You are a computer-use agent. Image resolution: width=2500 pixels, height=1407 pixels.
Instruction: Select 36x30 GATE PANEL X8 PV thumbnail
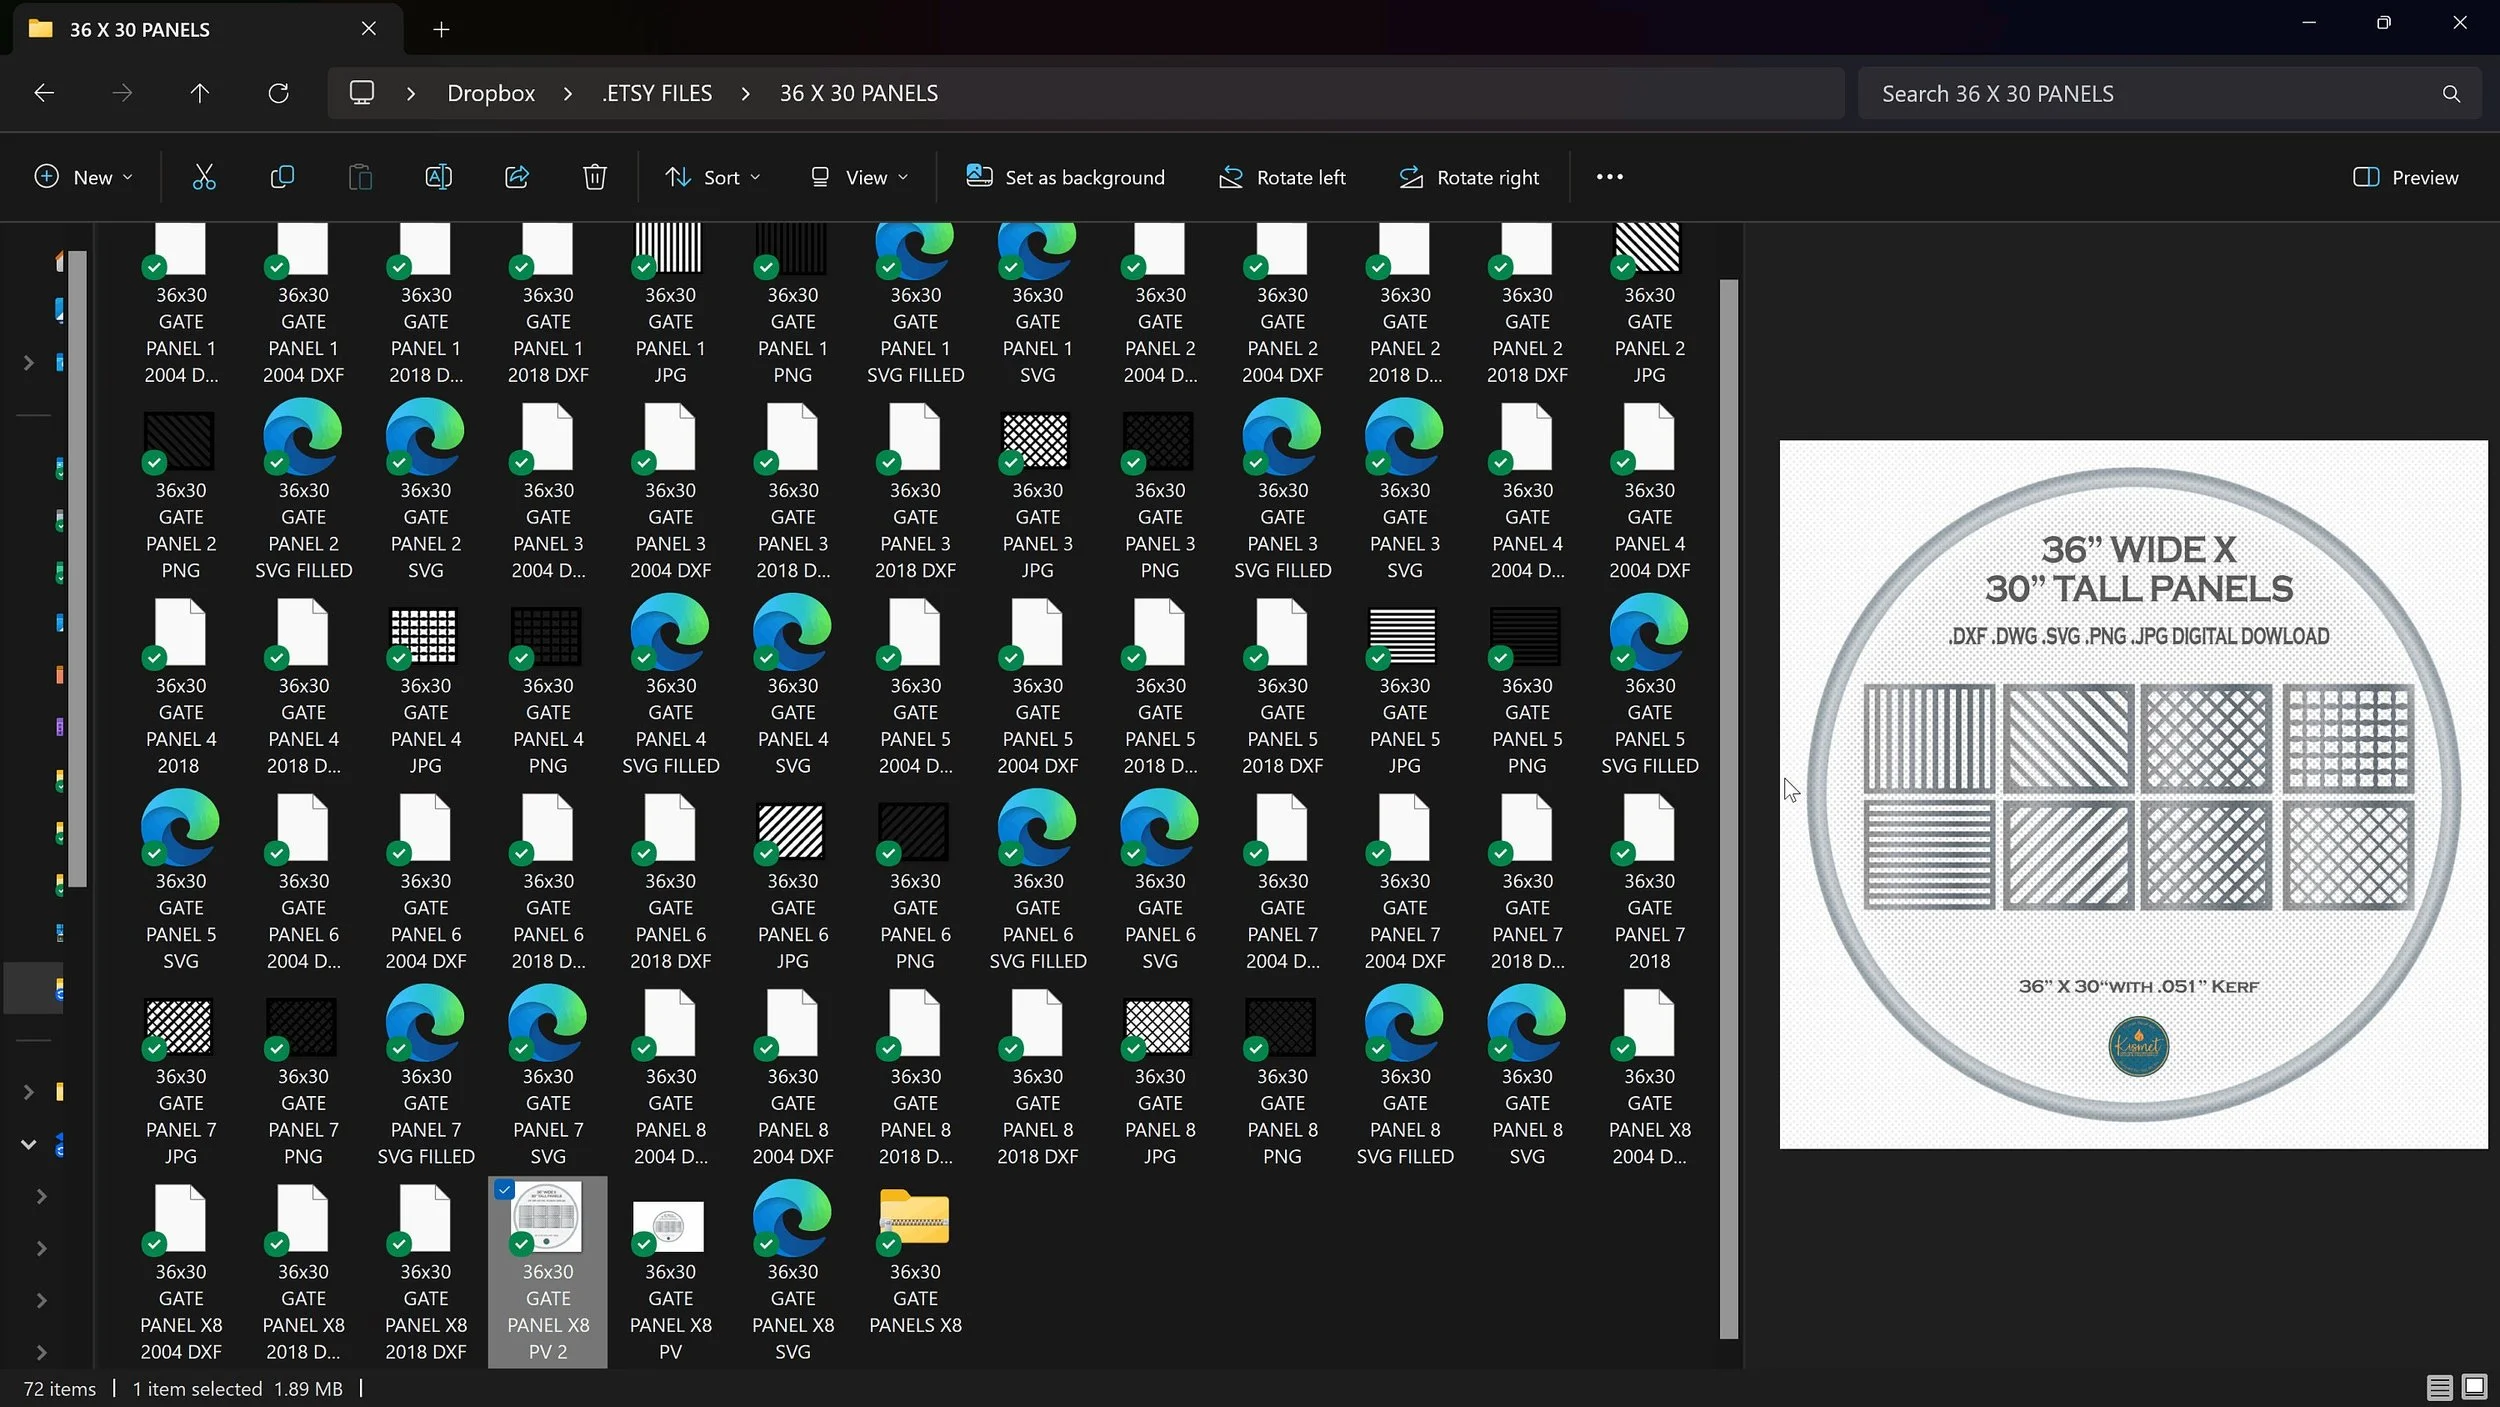coord(669,1226)
